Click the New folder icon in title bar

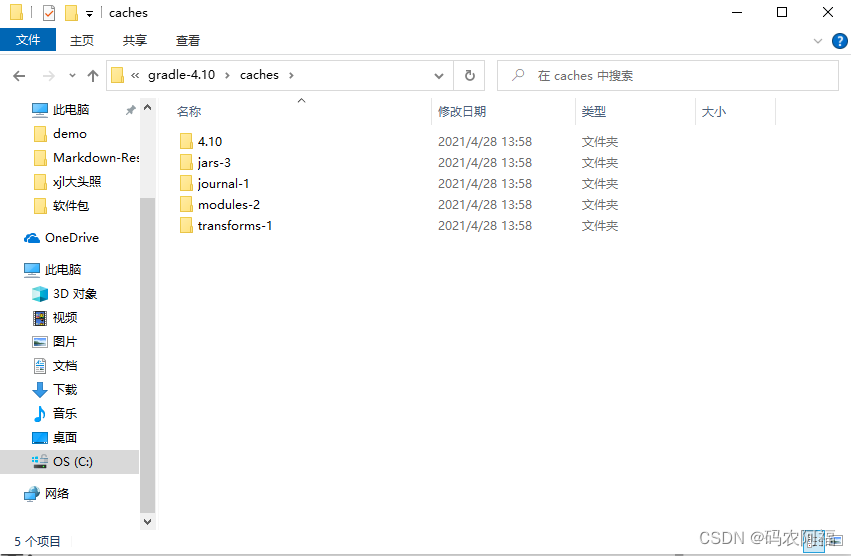pyautogui.click(x=71, y=12)
